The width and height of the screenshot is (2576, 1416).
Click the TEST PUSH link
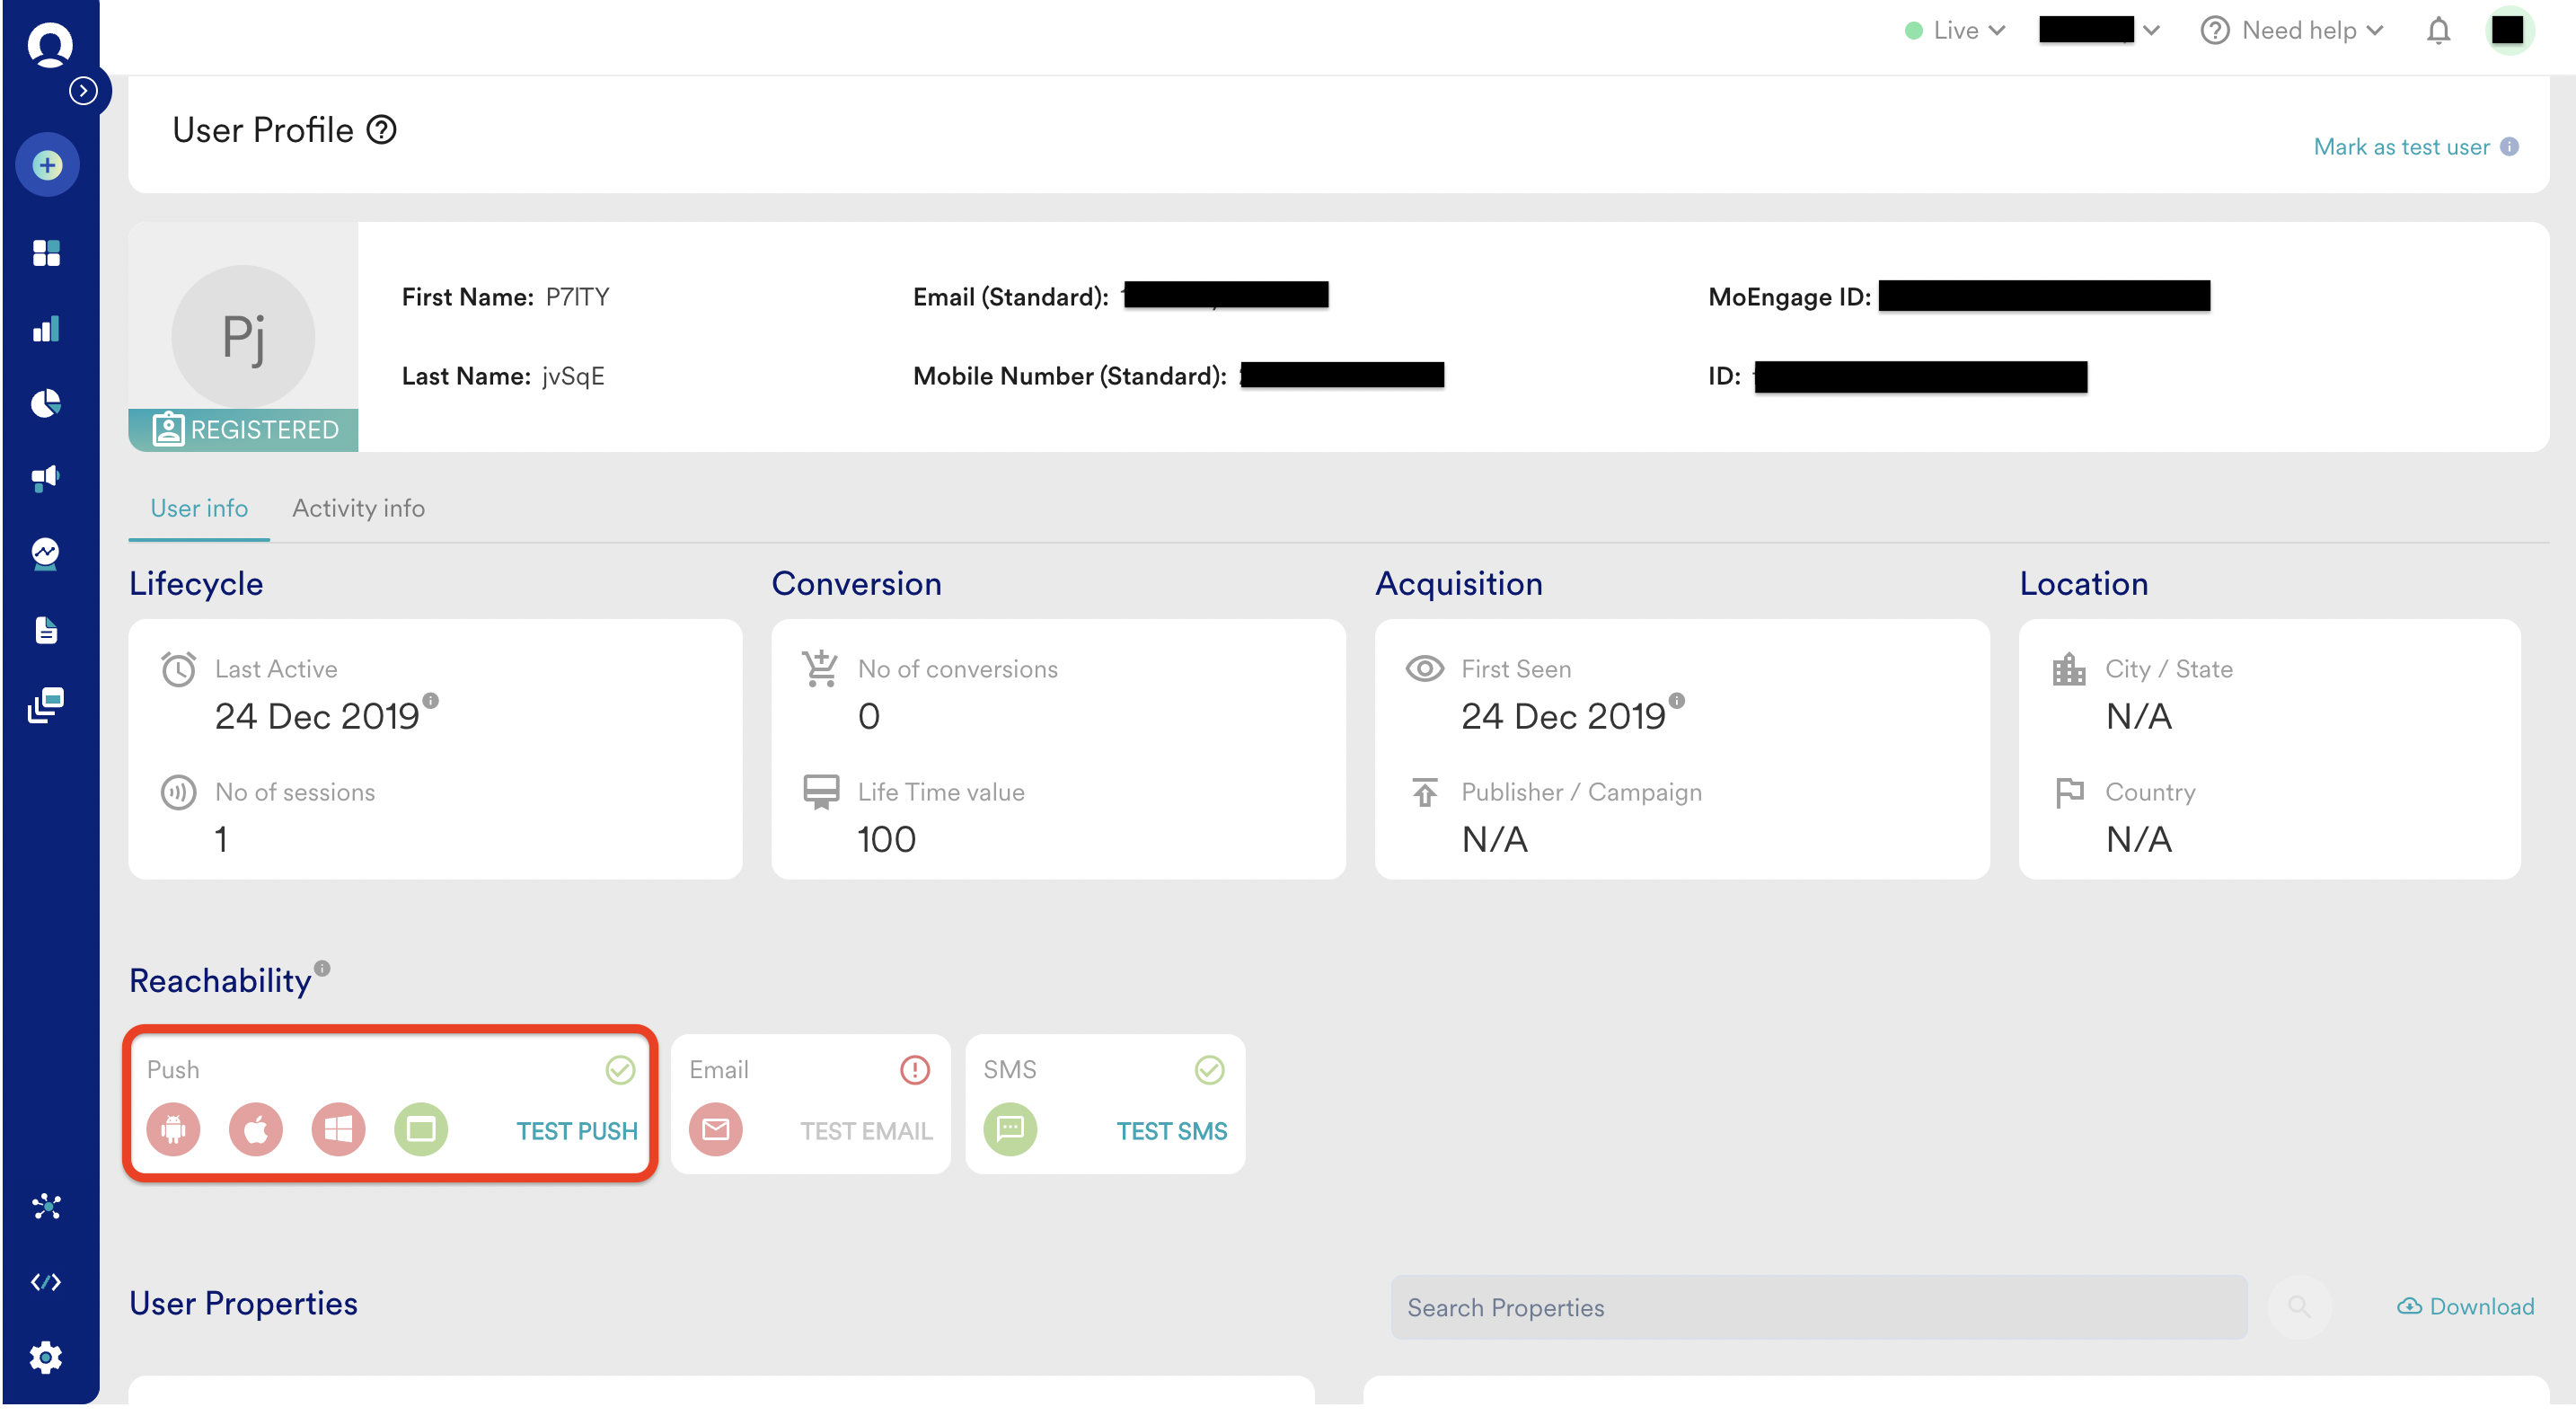pyautogui.click(x=577, y=1131)
